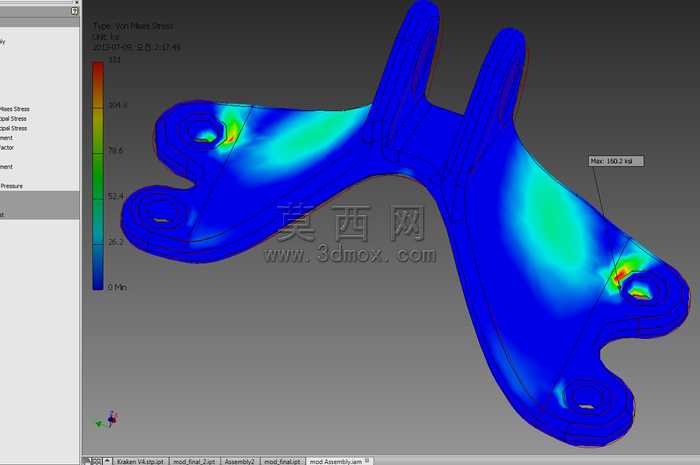Select the Safety Factor result row
This screenshot has width=700, height=465.
point(7,147)
